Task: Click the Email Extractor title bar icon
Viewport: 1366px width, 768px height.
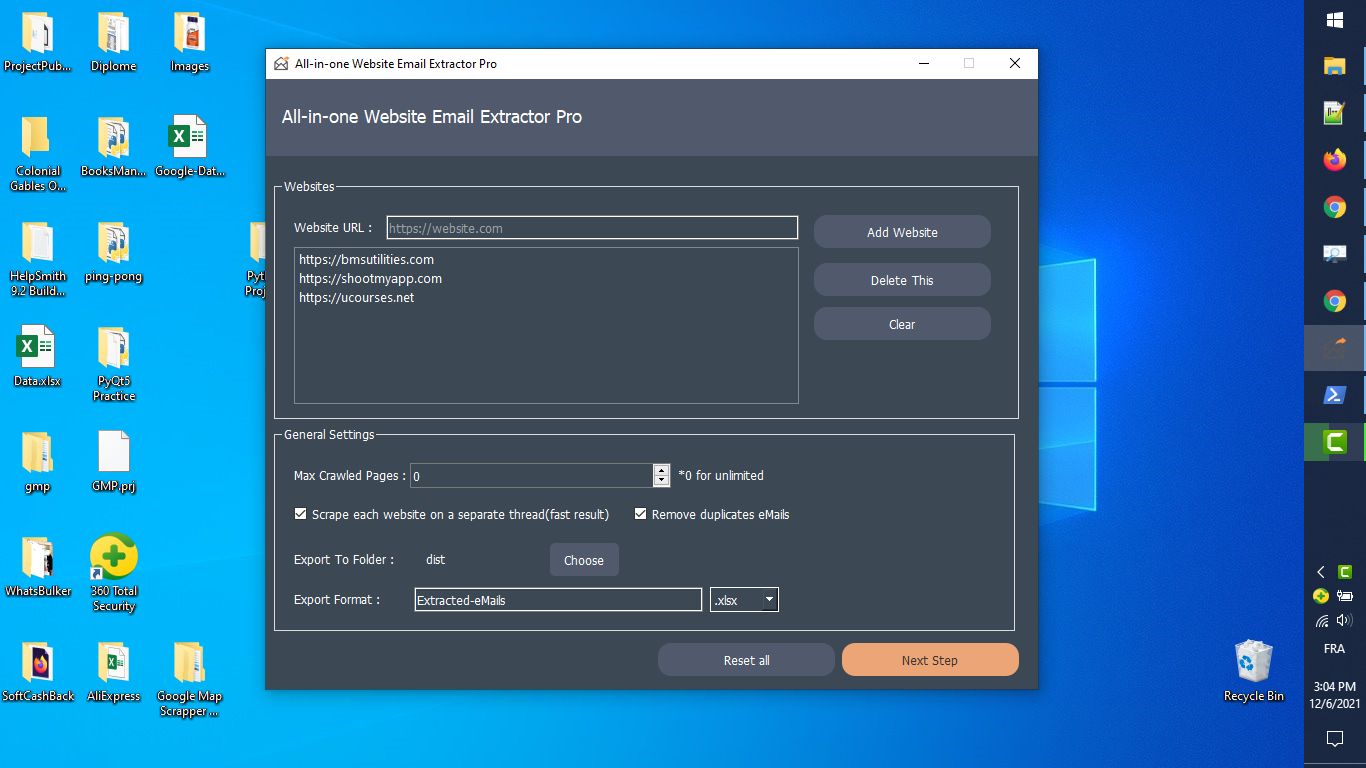Action: [280, 63]
